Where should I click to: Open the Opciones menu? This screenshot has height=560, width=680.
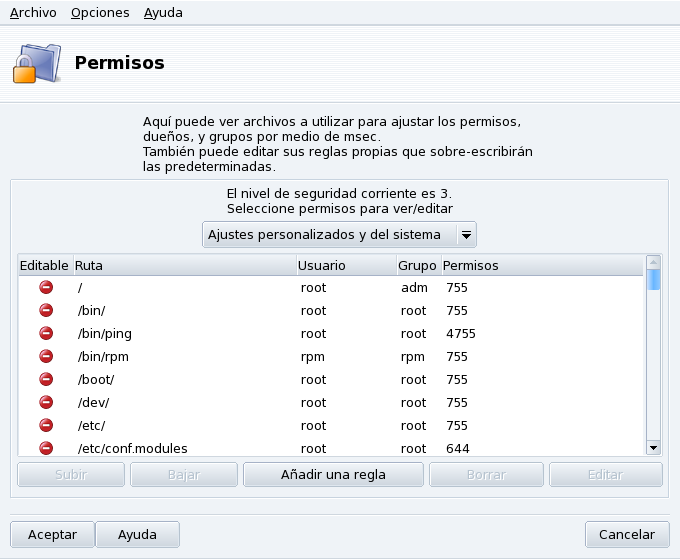tap(100, 13)
